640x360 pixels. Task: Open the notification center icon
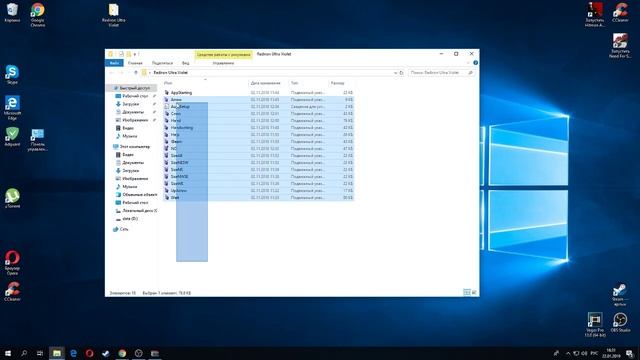(x=630, y=353)
